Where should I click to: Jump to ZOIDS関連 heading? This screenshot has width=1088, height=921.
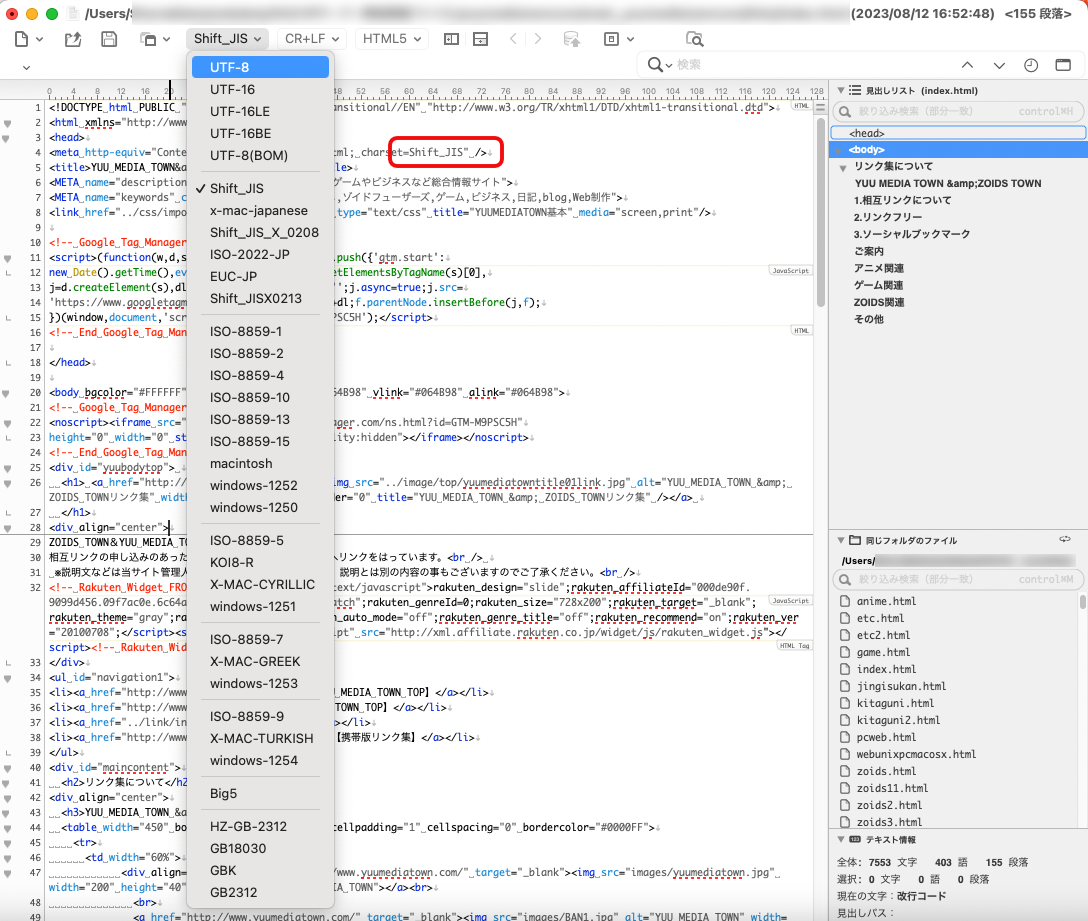point(878,302)
